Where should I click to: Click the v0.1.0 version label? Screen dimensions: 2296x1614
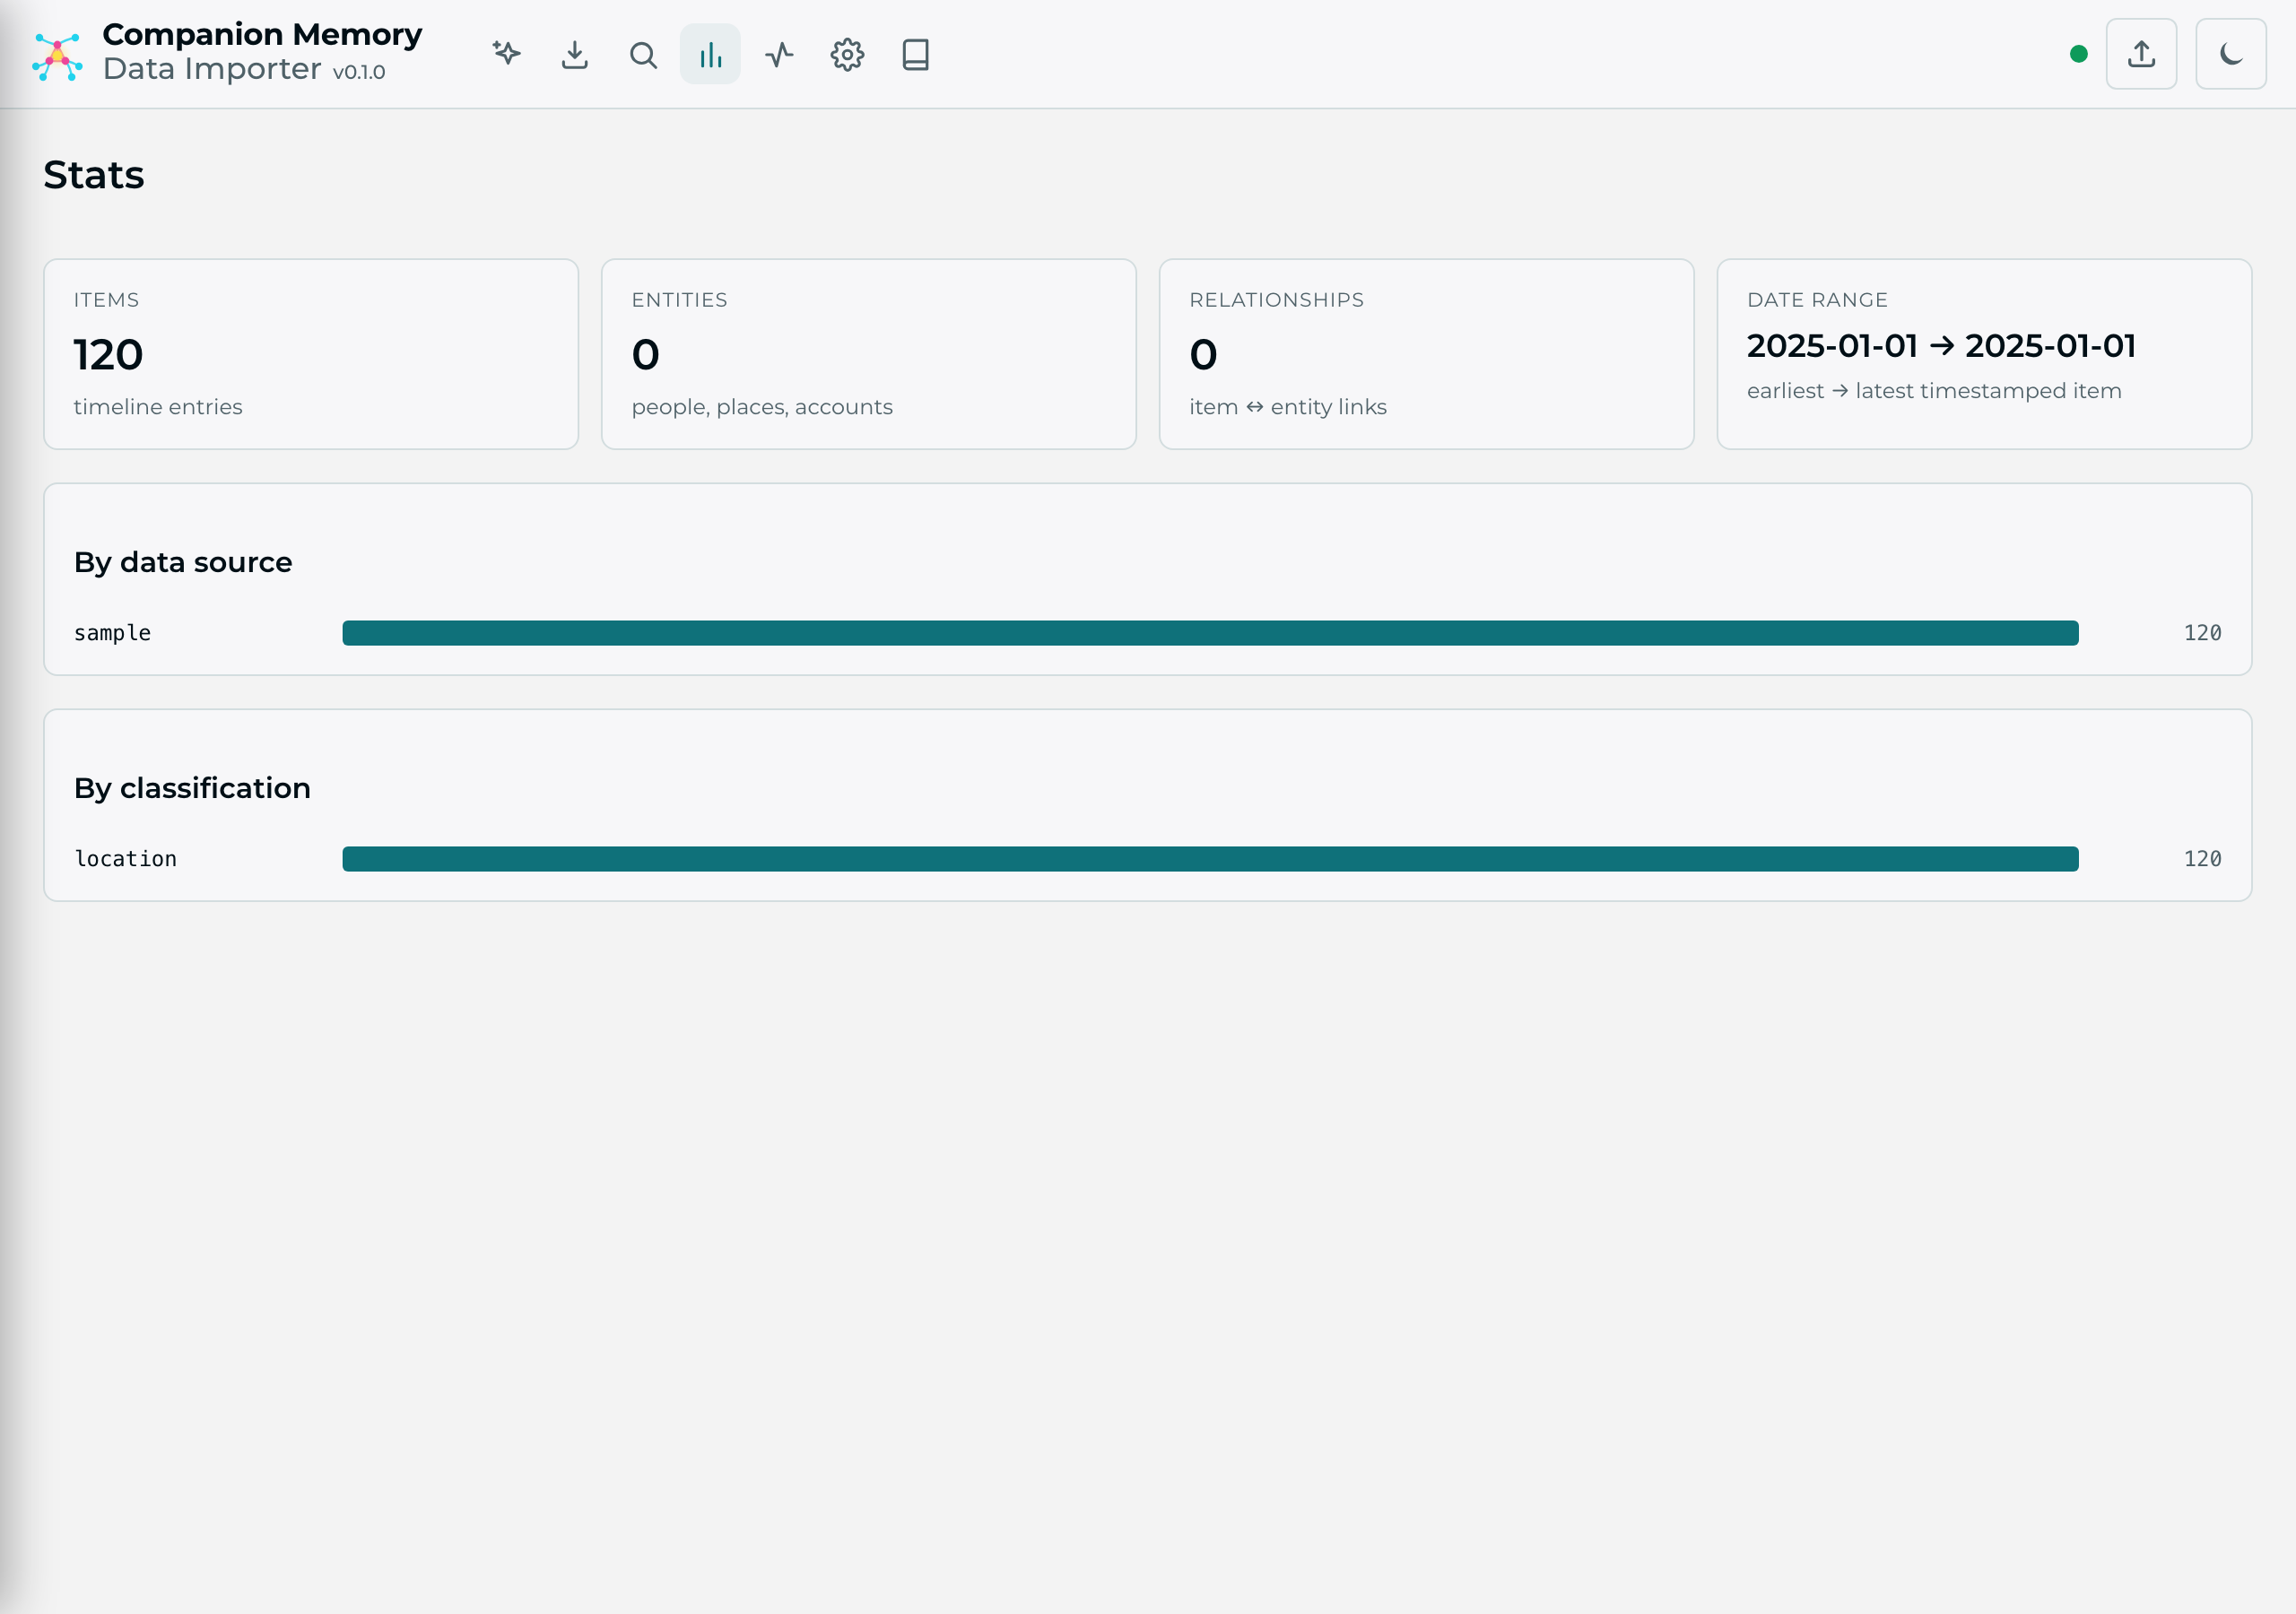coord(359,72)
